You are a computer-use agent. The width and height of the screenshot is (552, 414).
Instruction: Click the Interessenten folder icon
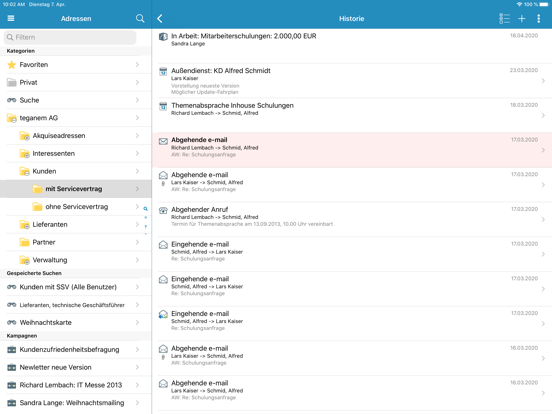(24, 153)
